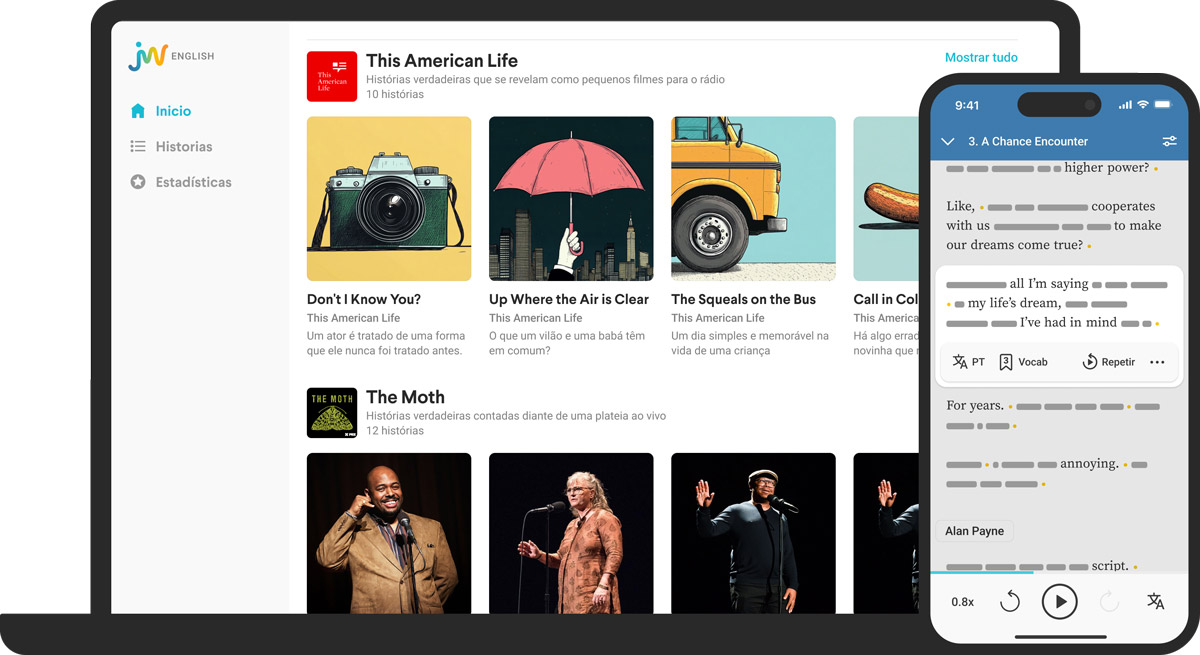
Task: Change the 0.8x playback speed
Action: coord(962,602)
